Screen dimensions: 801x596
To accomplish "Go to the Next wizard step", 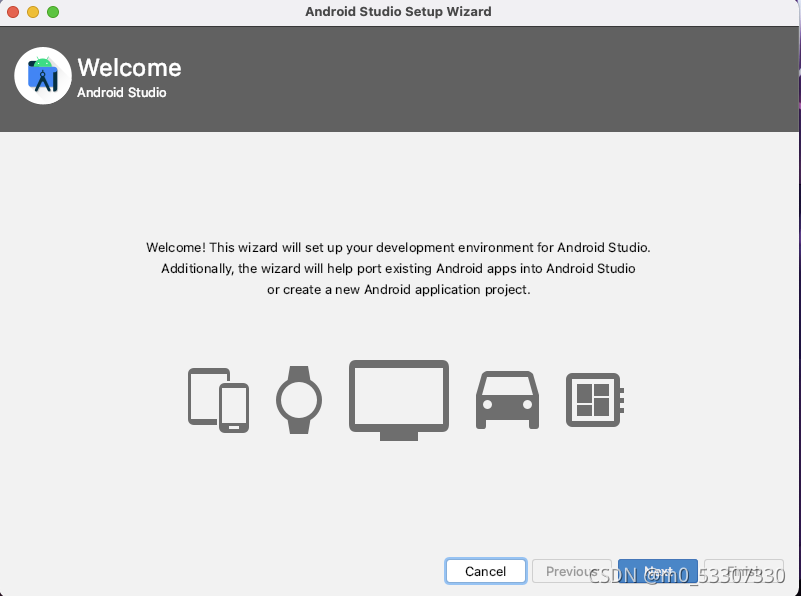I will (x=657, y=571).
